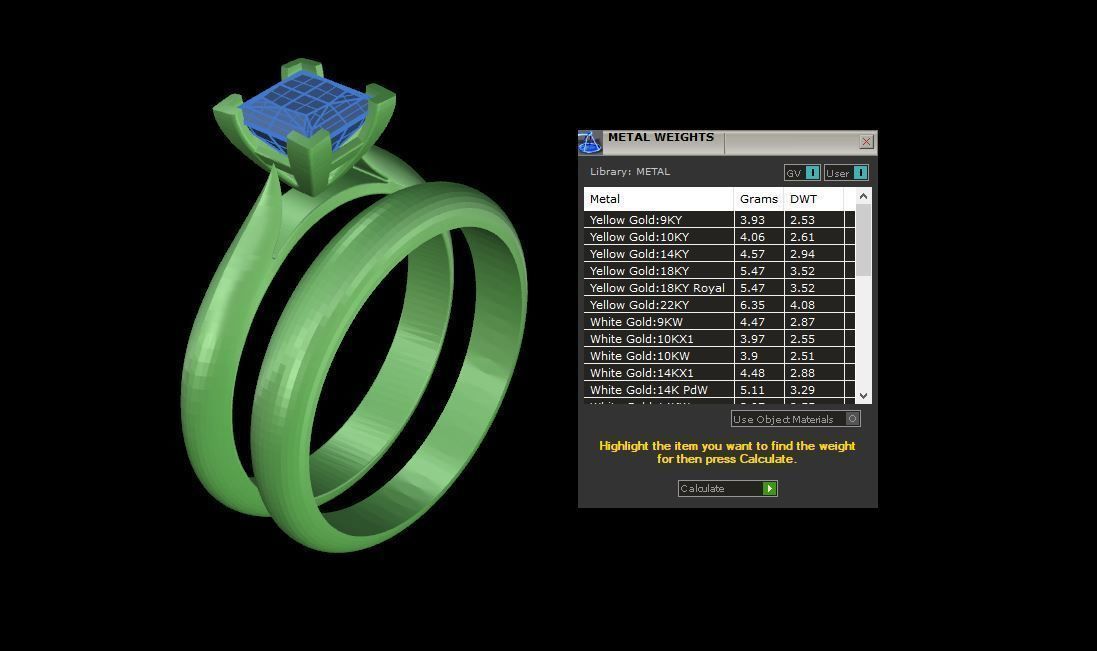
Task: Select the Yellow Gold:9KY row
Action: [719, 220]
